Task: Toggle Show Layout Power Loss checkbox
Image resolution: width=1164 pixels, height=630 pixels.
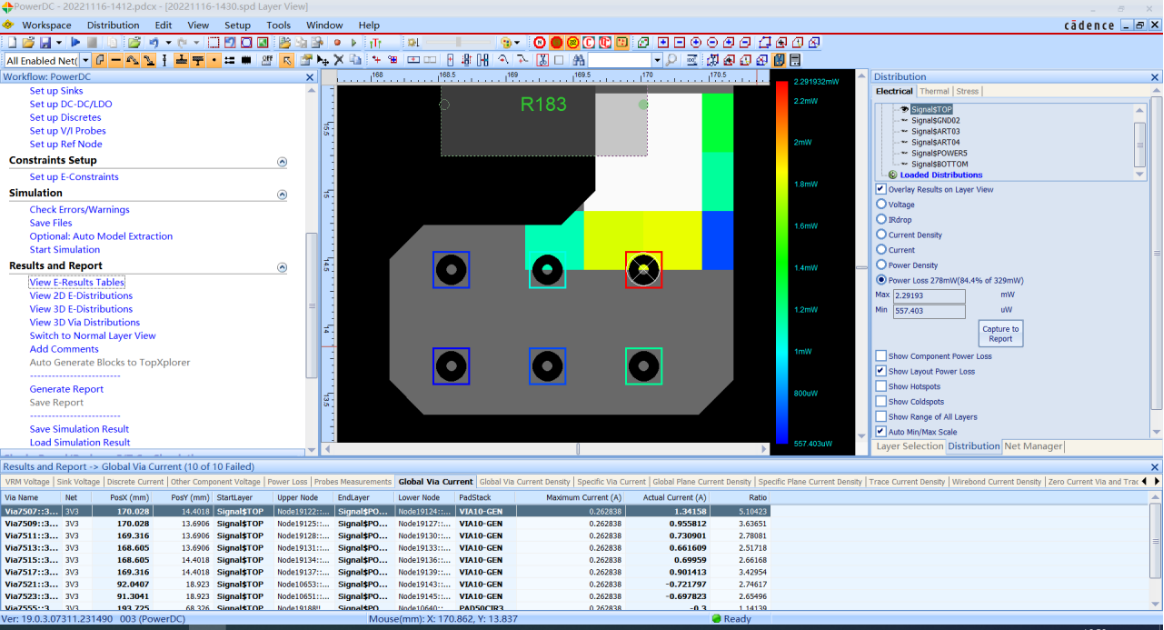Action: (x=880, y=371)
